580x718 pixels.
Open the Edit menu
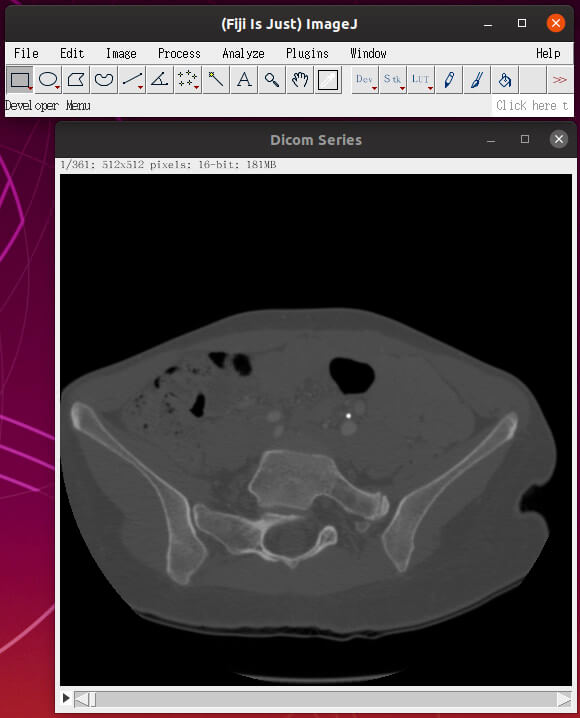[72, 54]
